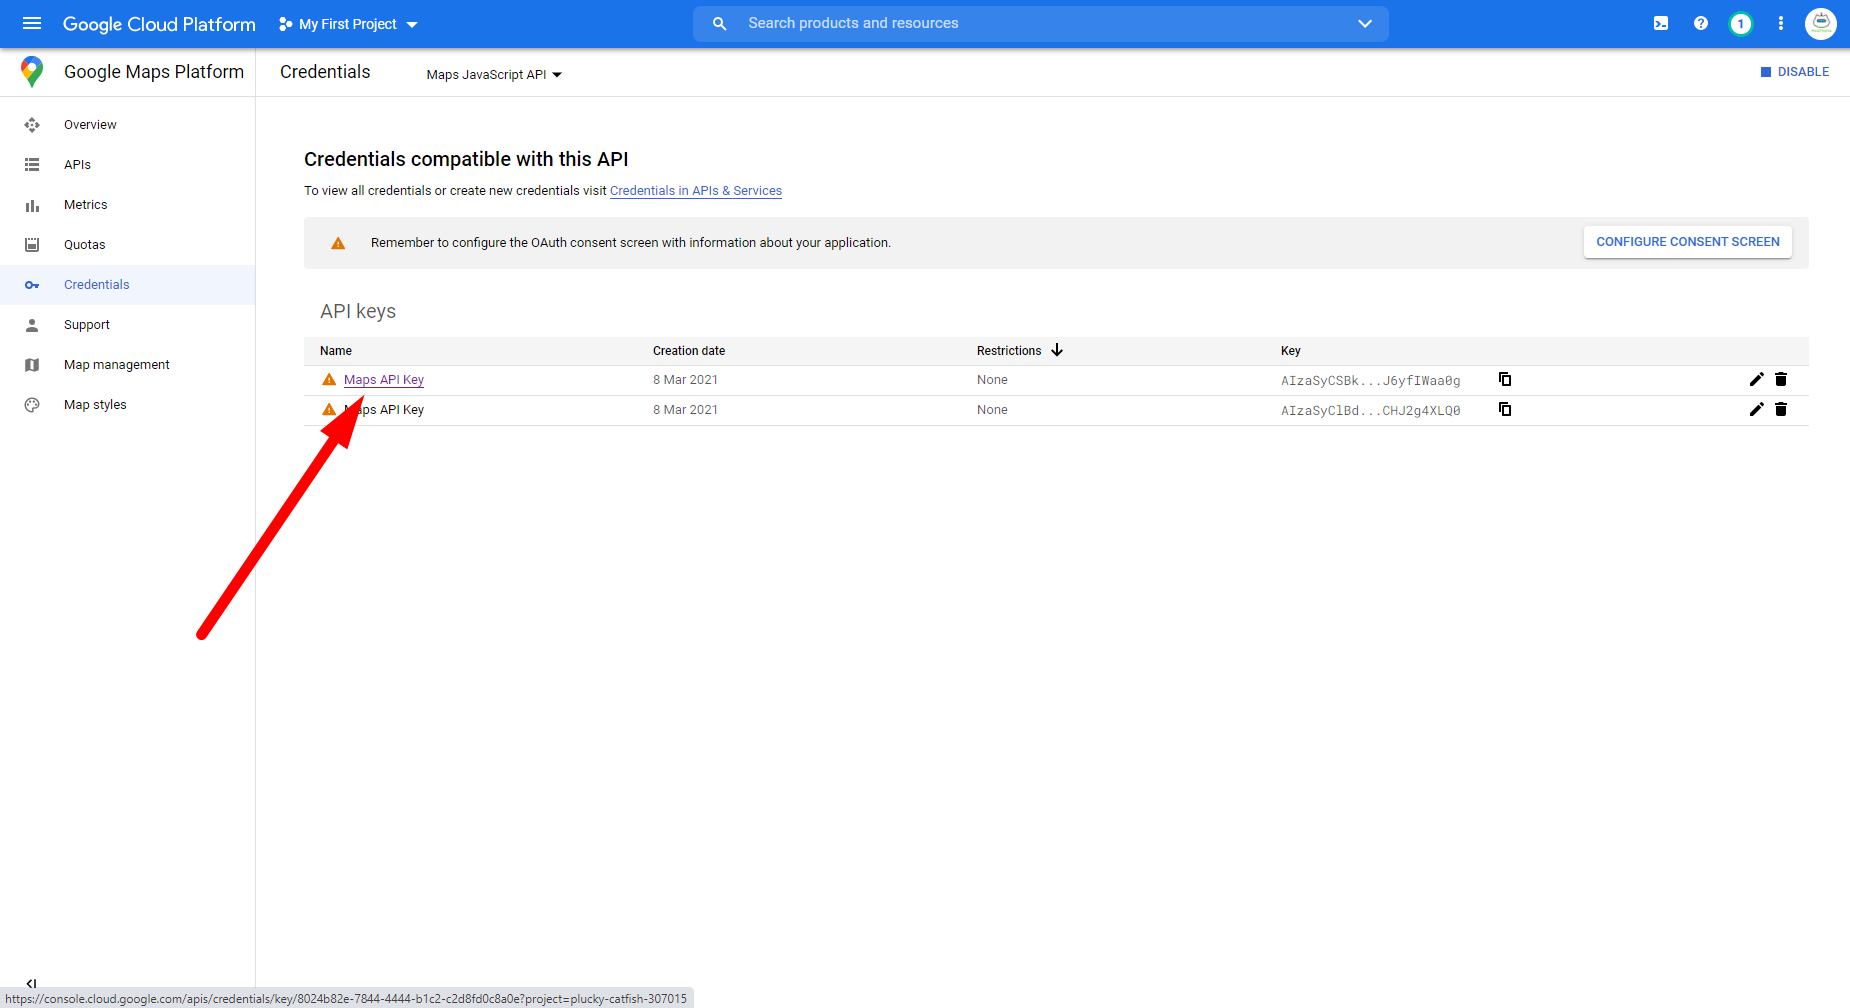The image size is (1850, 1008).
Task: Click the Google Cloud Platform title
Action: pos(159,24)
